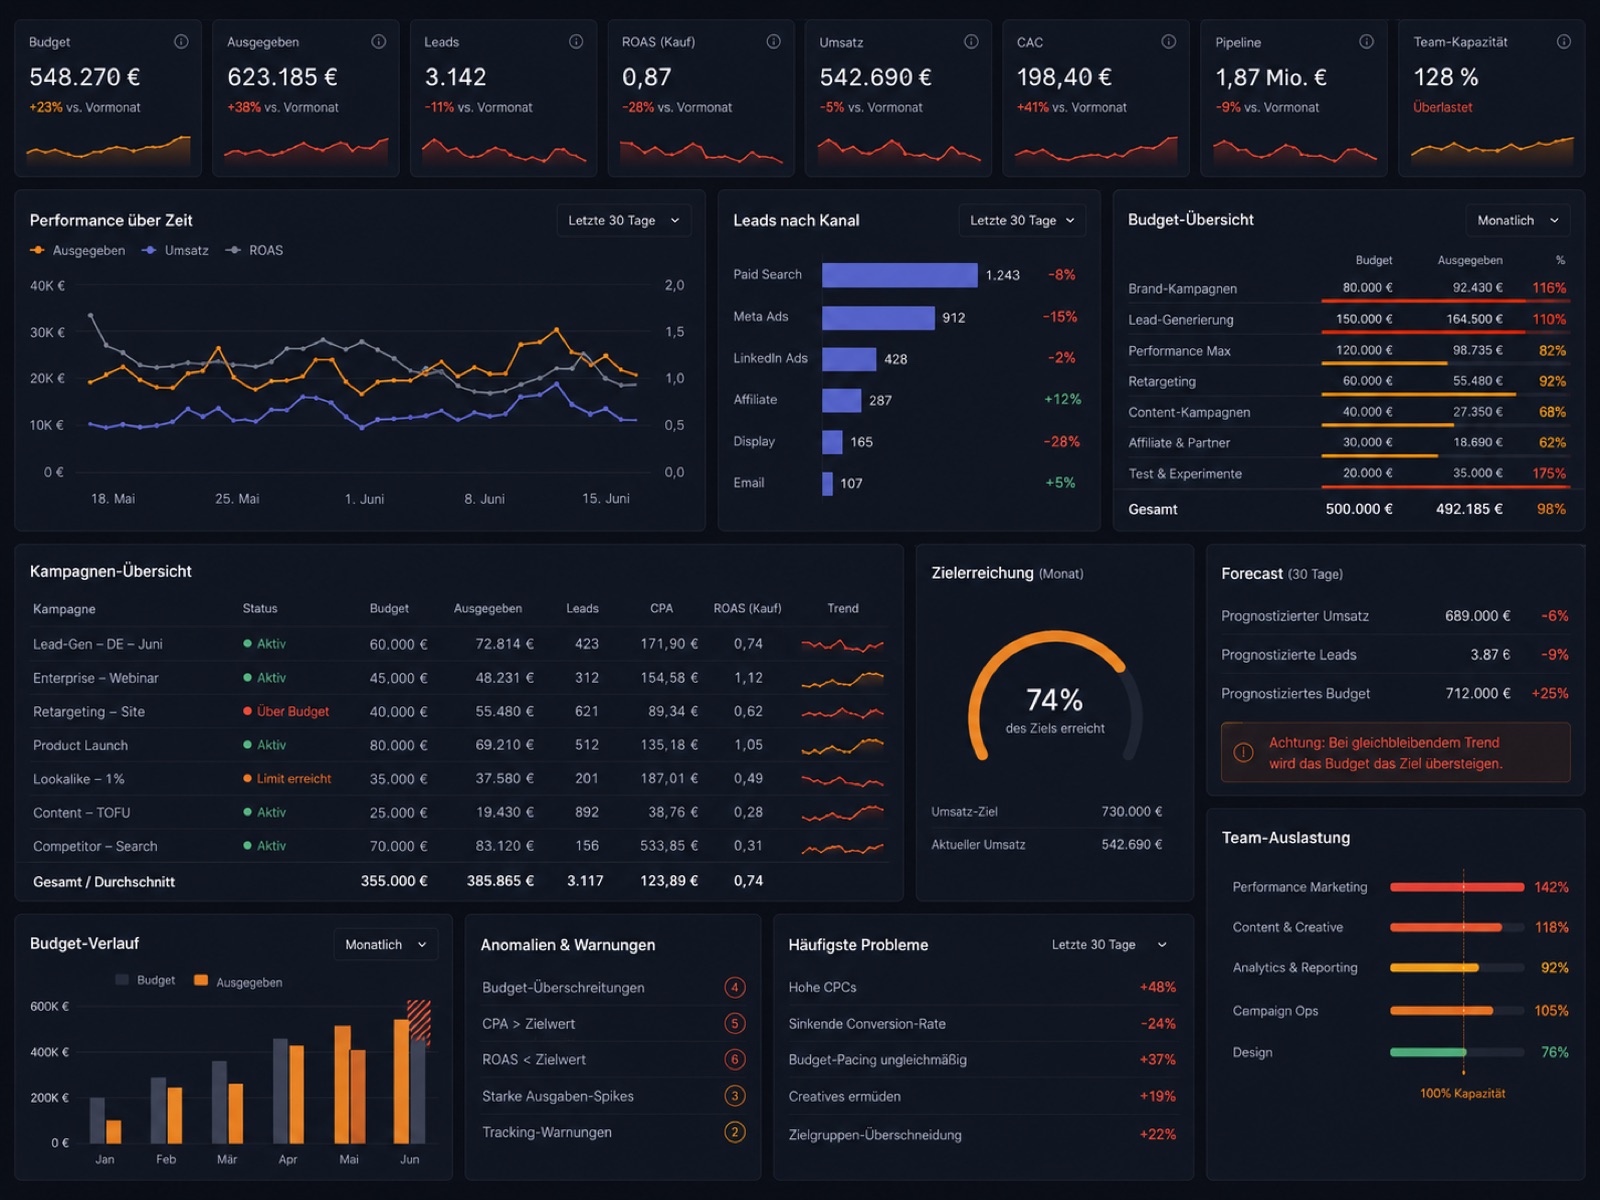Viewport: 1600px width, 1200px height.
Task: Open the Letzte 30 Tage dropdown in Häufigste Probleme
Action: tap(1109, 945)
